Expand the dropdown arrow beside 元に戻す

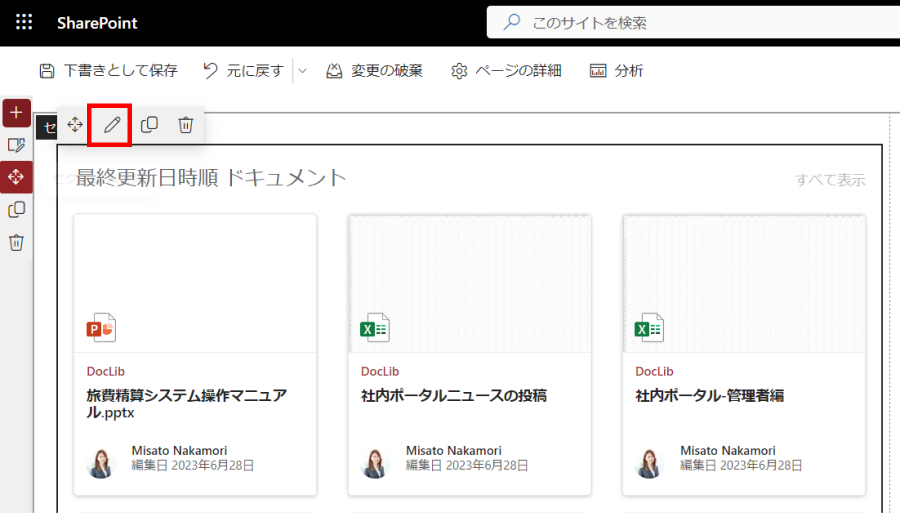[302, 71]
